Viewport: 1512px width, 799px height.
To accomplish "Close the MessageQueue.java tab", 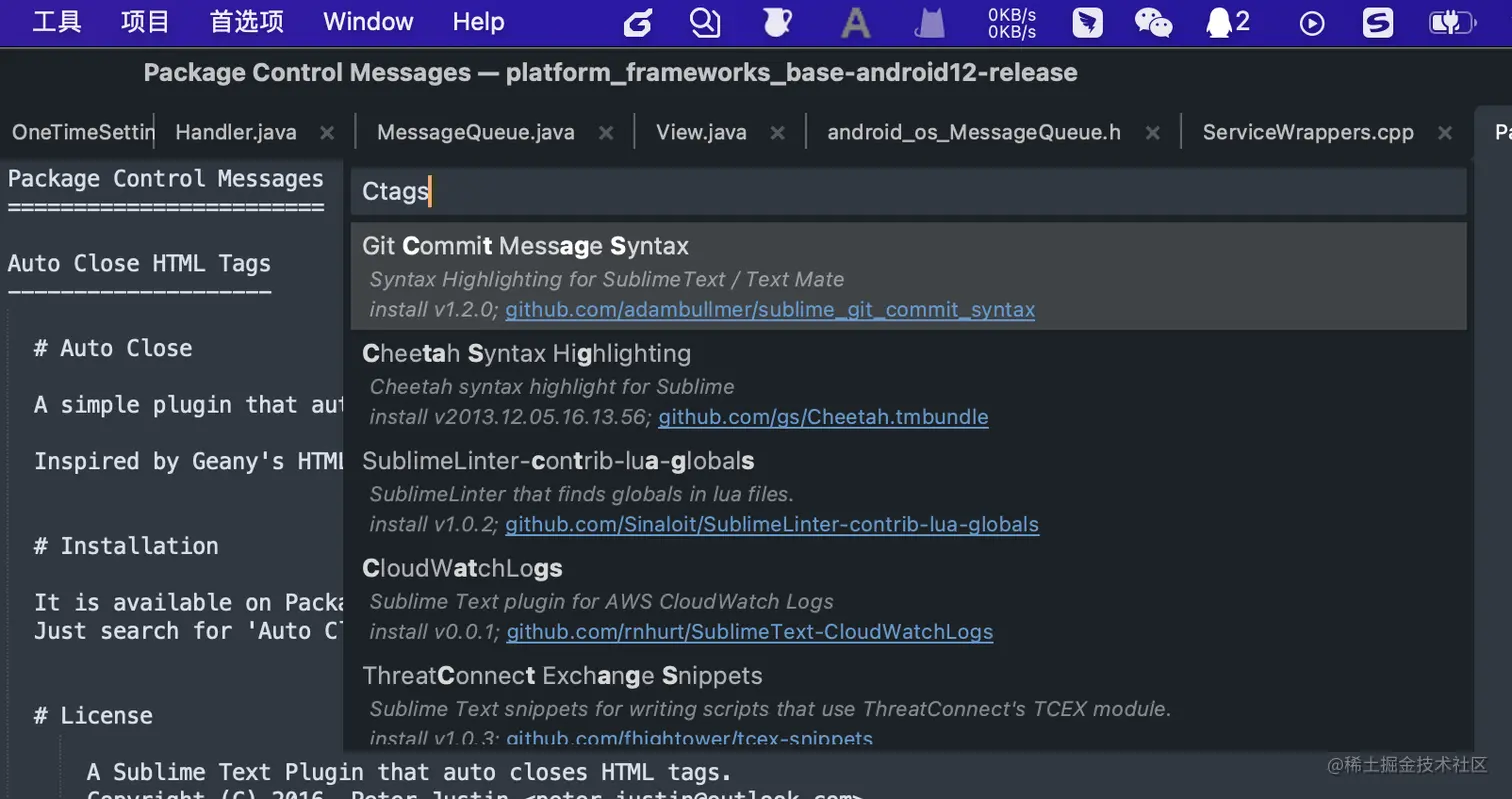I will coord(605,132).
